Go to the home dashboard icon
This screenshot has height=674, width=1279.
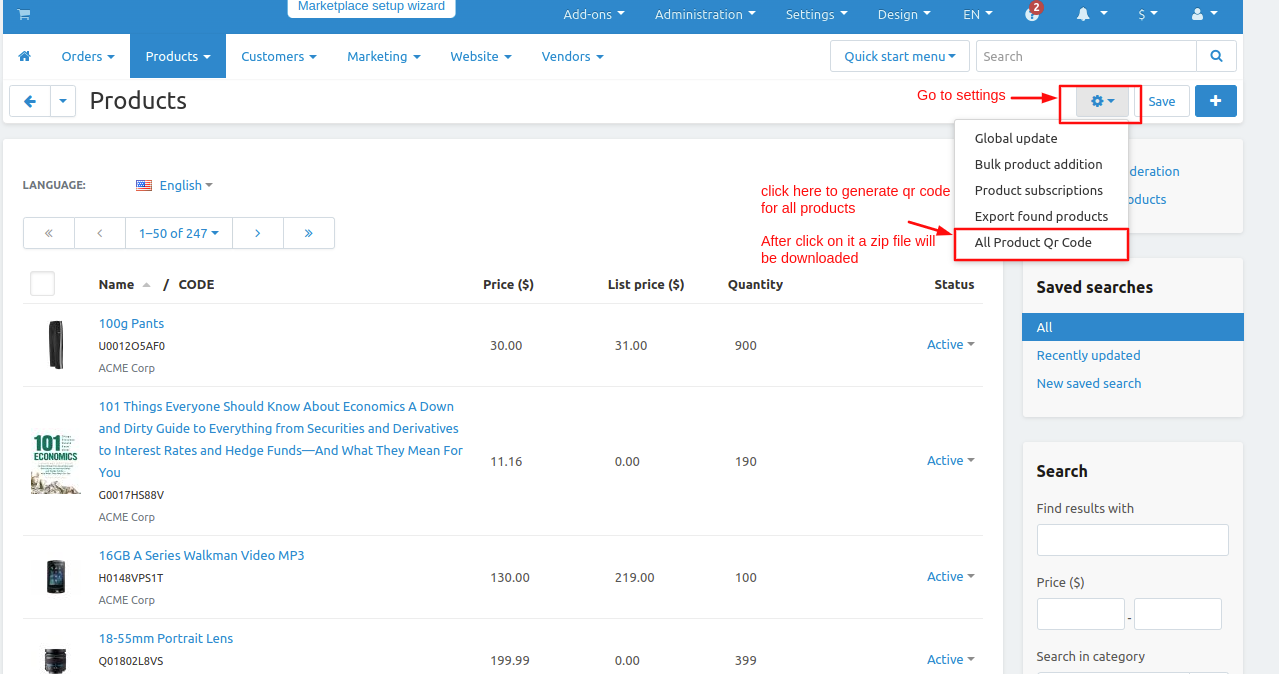25,56
